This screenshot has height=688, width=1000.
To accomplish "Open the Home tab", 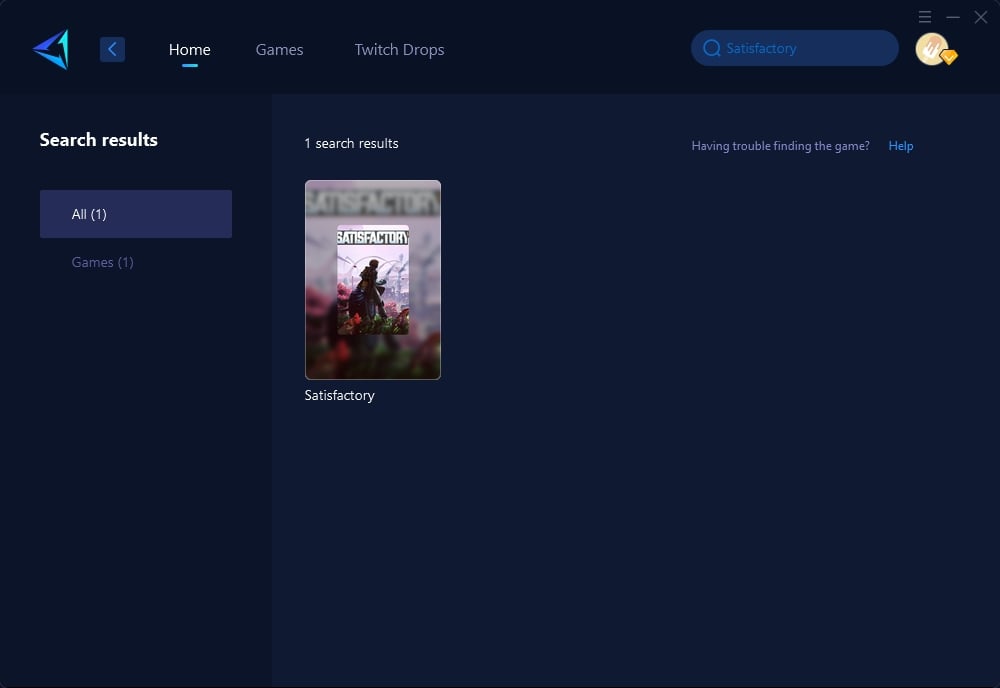I will [x=189, y=50].
